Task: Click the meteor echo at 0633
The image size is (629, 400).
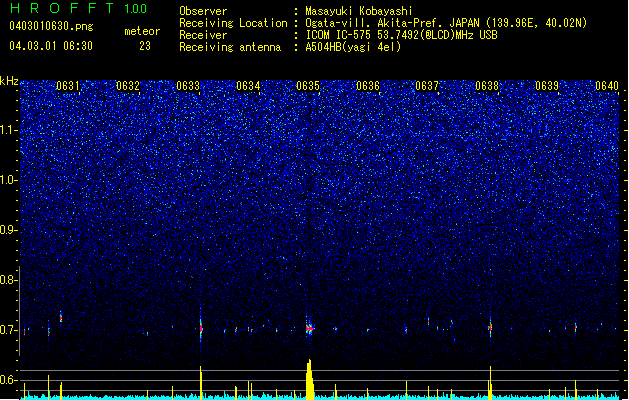Action: 201,327
